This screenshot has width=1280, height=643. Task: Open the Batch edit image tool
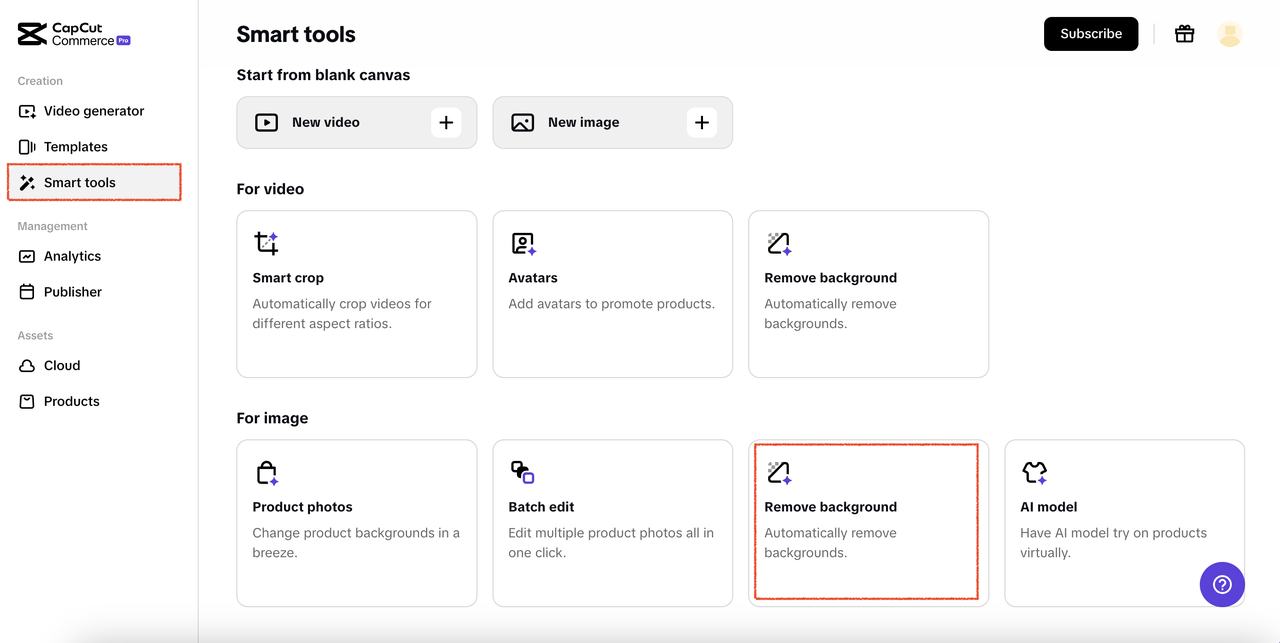[x=612, y=522]
